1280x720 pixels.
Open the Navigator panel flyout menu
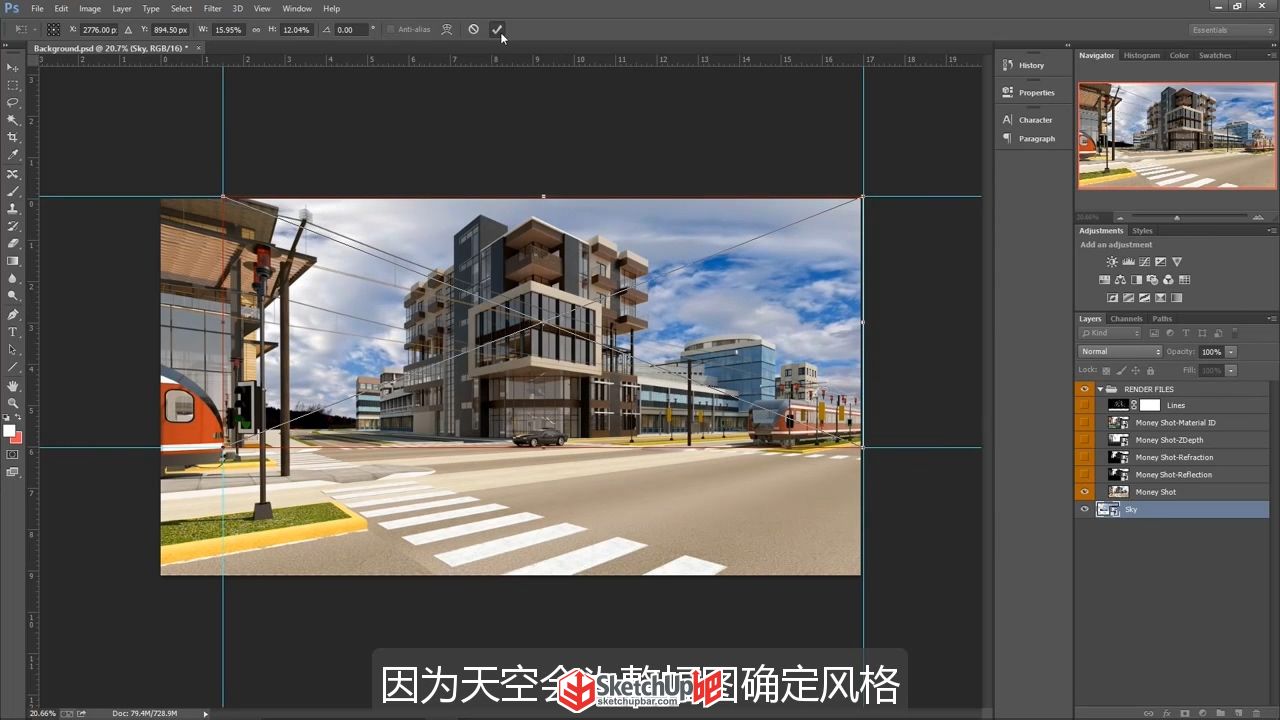(x=1271, y=56)
